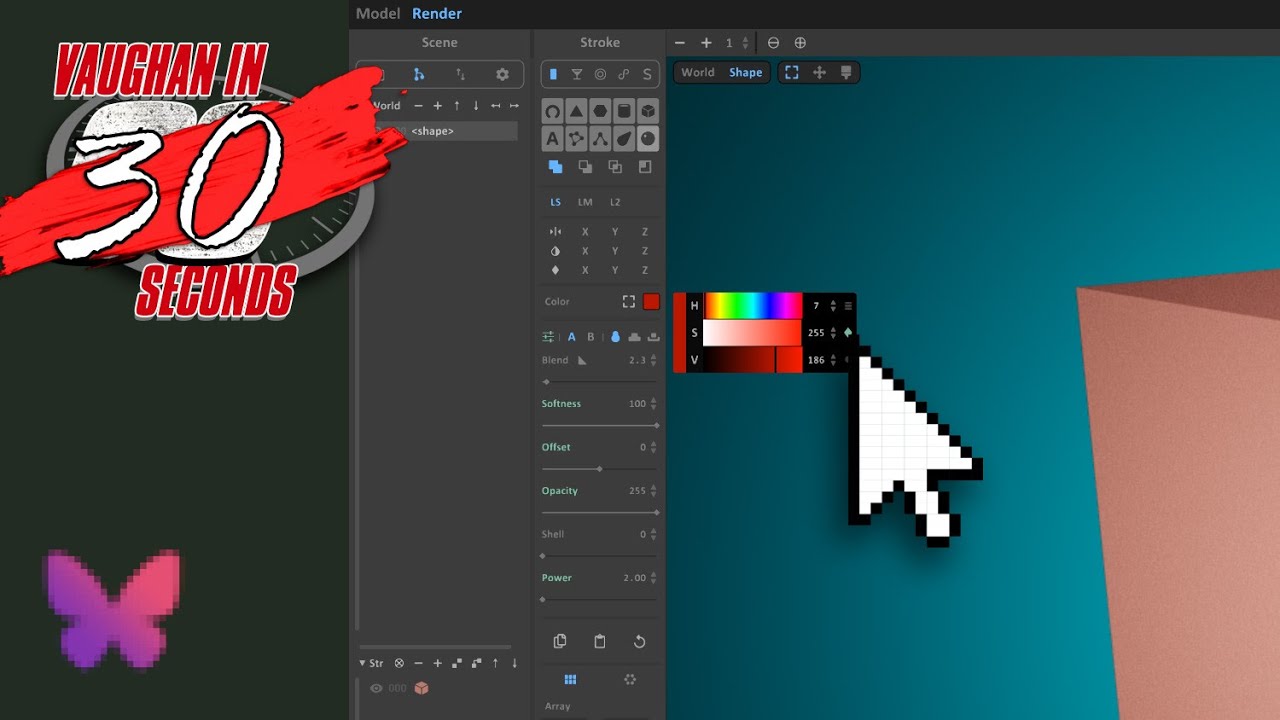
Task: Open the Scene sort arrows icon
Action: pos(460,75)
